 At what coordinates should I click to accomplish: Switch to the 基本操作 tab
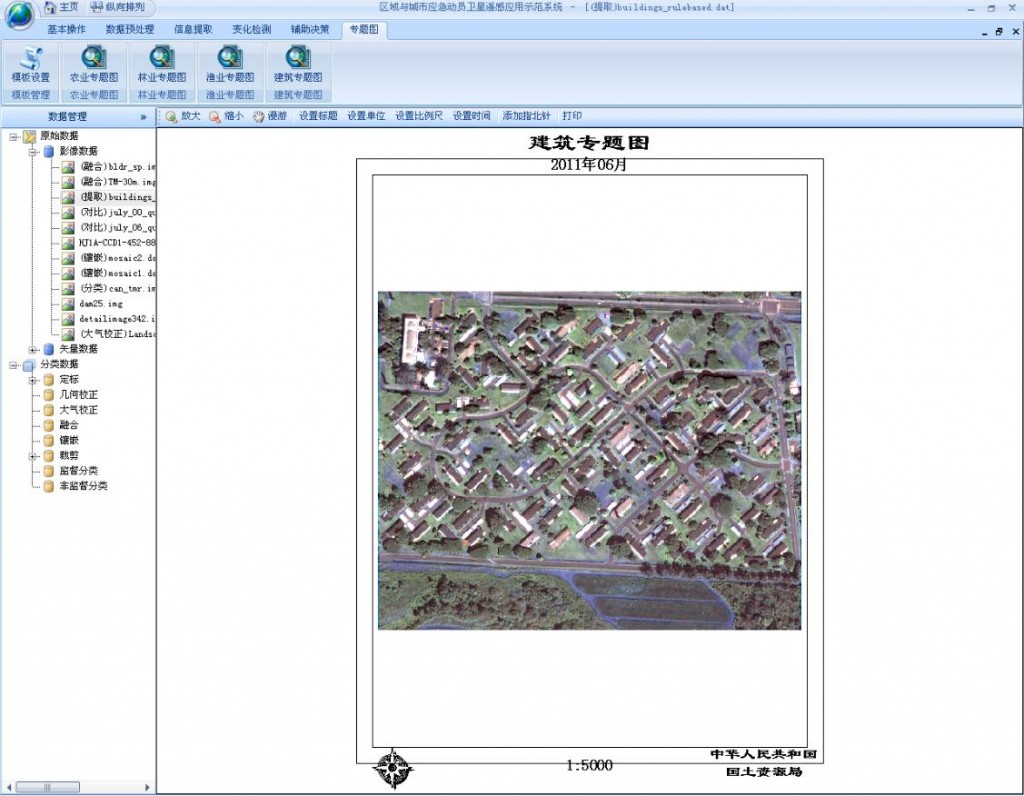coord(66,29)
